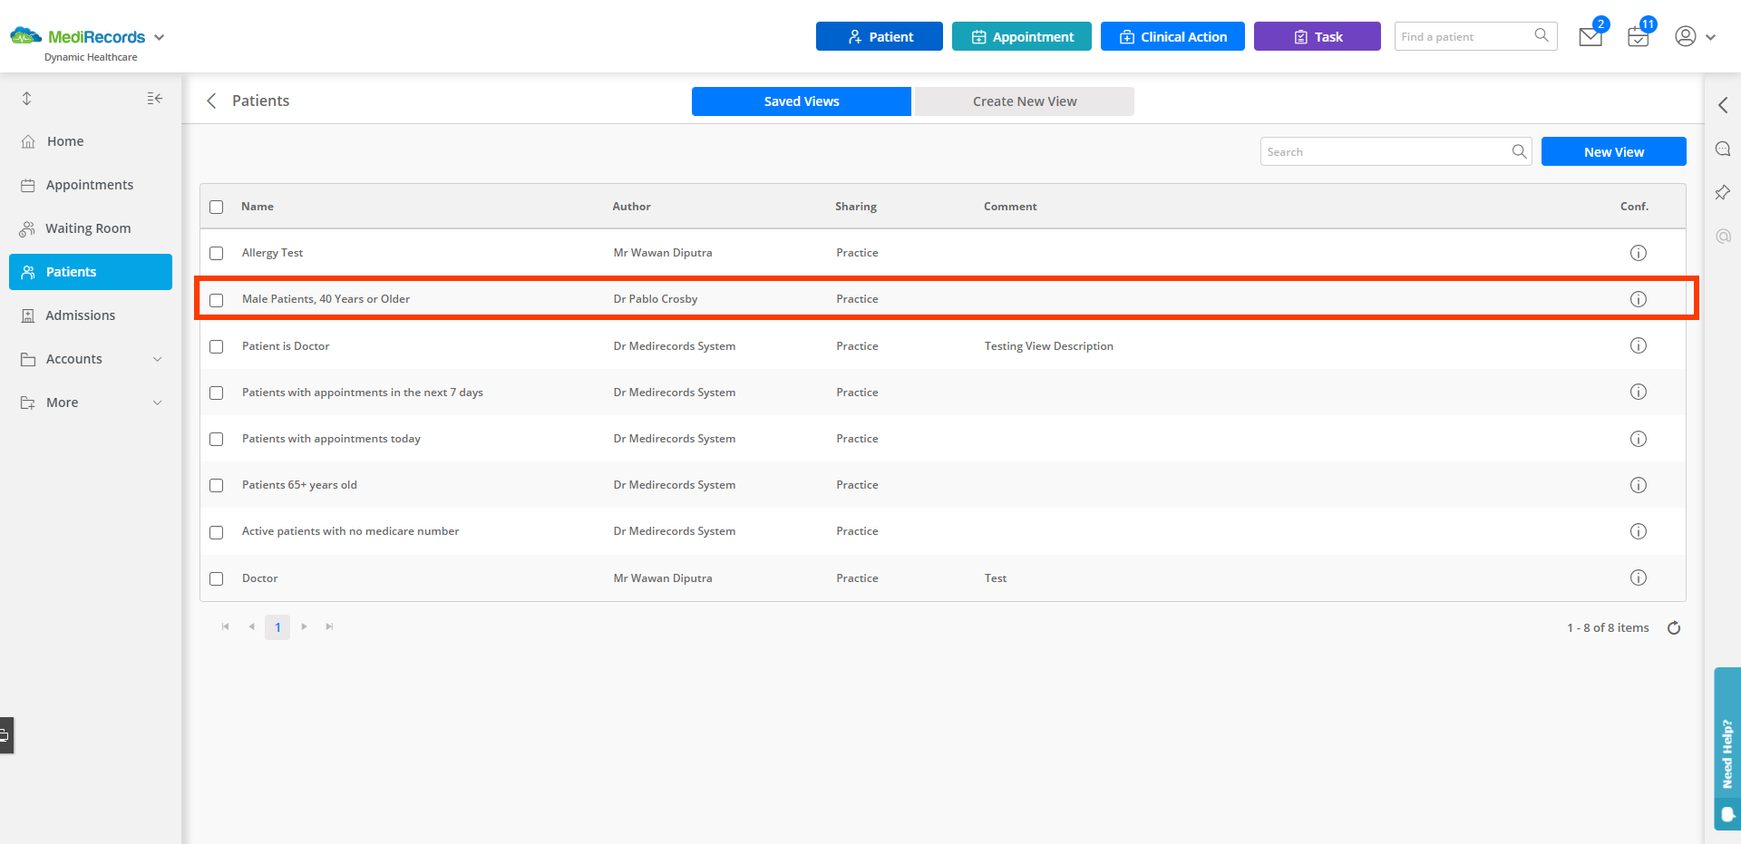Open info icon for Patients 65+ years old
Viewport: 1741px width, 844px height.
point(1638,485)
